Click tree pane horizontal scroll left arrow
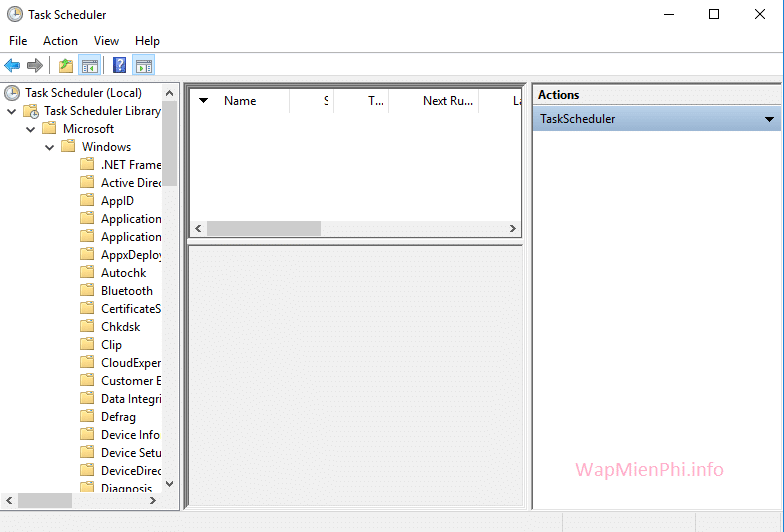The height and width of the screenshot is (532, 784). point(9,500)
